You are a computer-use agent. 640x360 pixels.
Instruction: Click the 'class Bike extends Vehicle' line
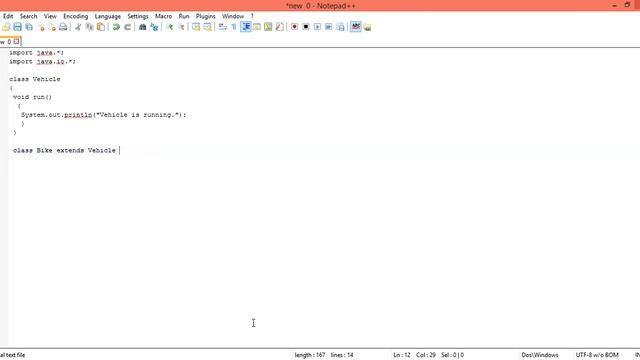coord(64,151)
